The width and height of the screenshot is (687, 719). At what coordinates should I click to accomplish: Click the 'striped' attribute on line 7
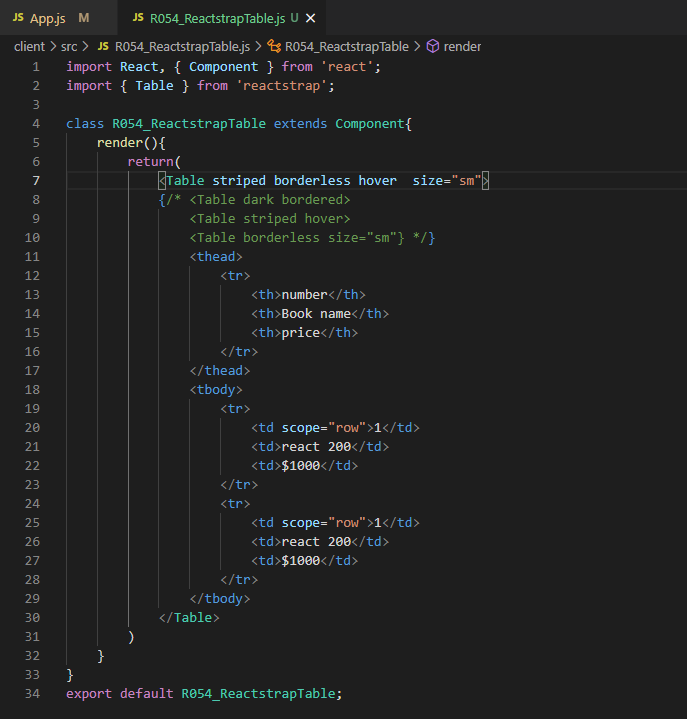(239, 181)
